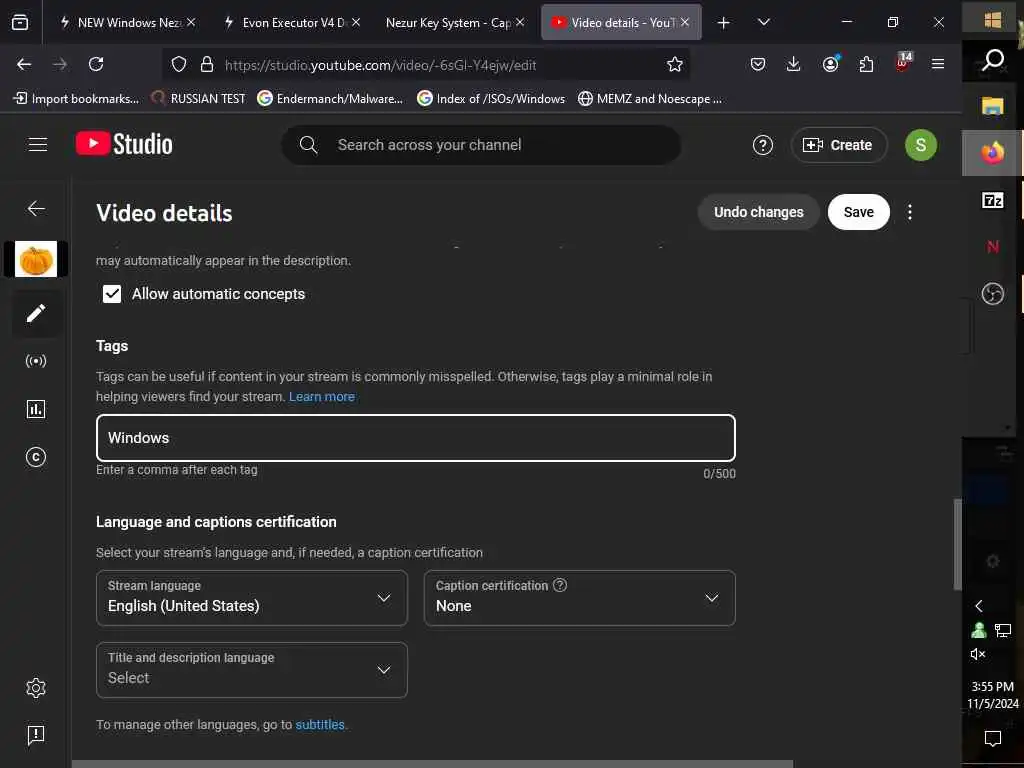Open the Live streaming sidebar icon

(36, 361)
